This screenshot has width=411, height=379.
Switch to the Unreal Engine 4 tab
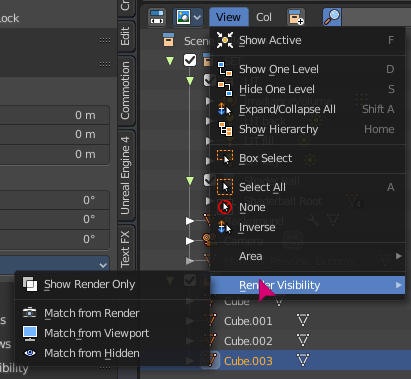pyautogui.click(x=126, y=176)
